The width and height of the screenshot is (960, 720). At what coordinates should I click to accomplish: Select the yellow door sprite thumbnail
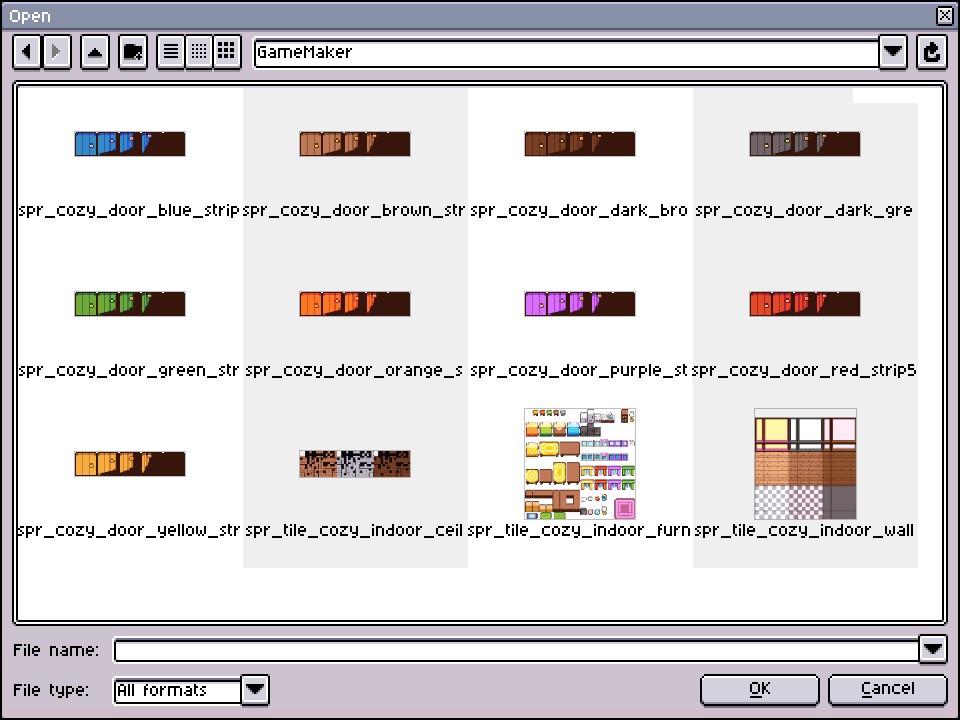130,463
